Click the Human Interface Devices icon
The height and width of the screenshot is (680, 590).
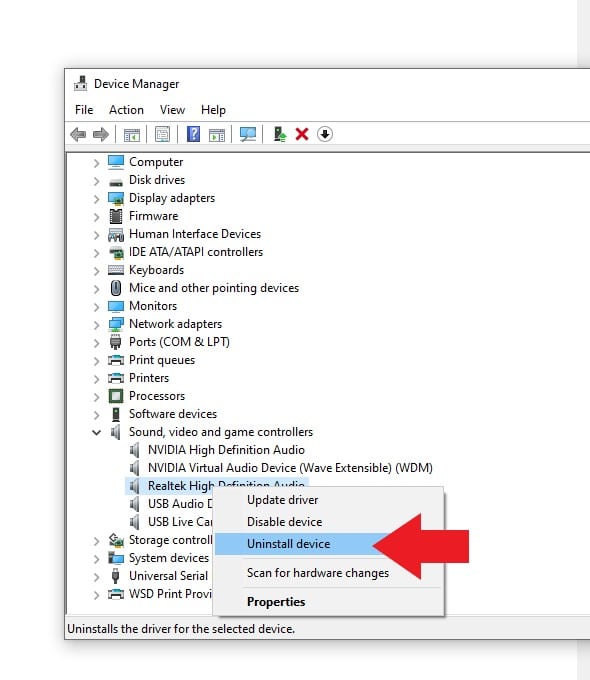[x=116, y=235]
